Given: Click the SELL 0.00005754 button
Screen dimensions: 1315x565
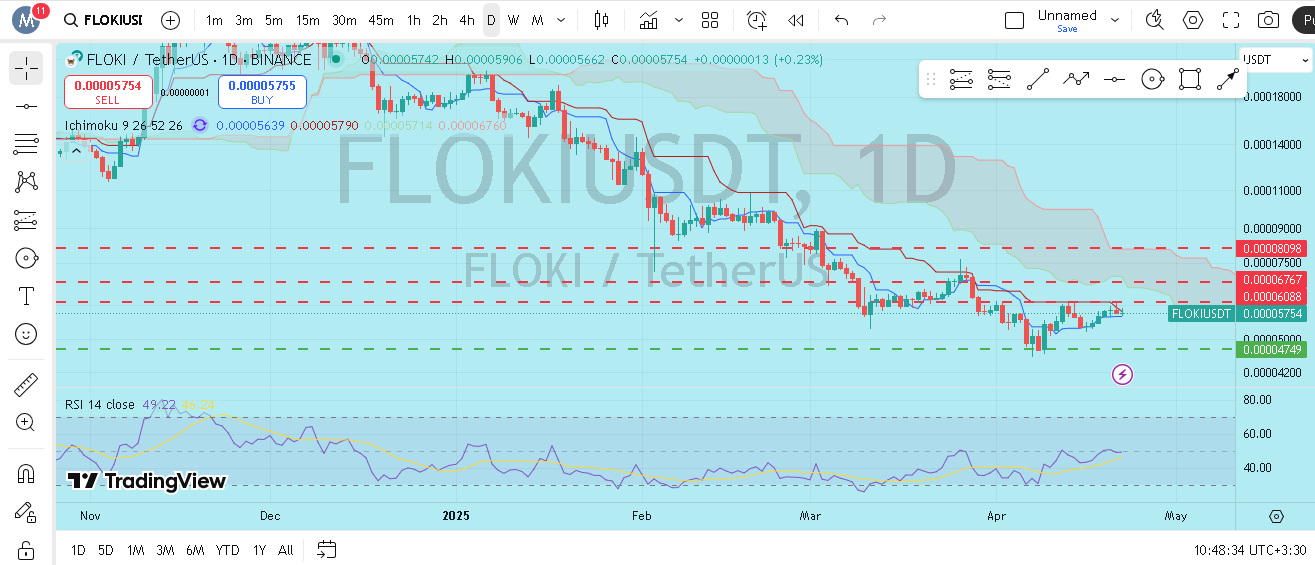Looking at the screenshot, I should tap(108, 93).
